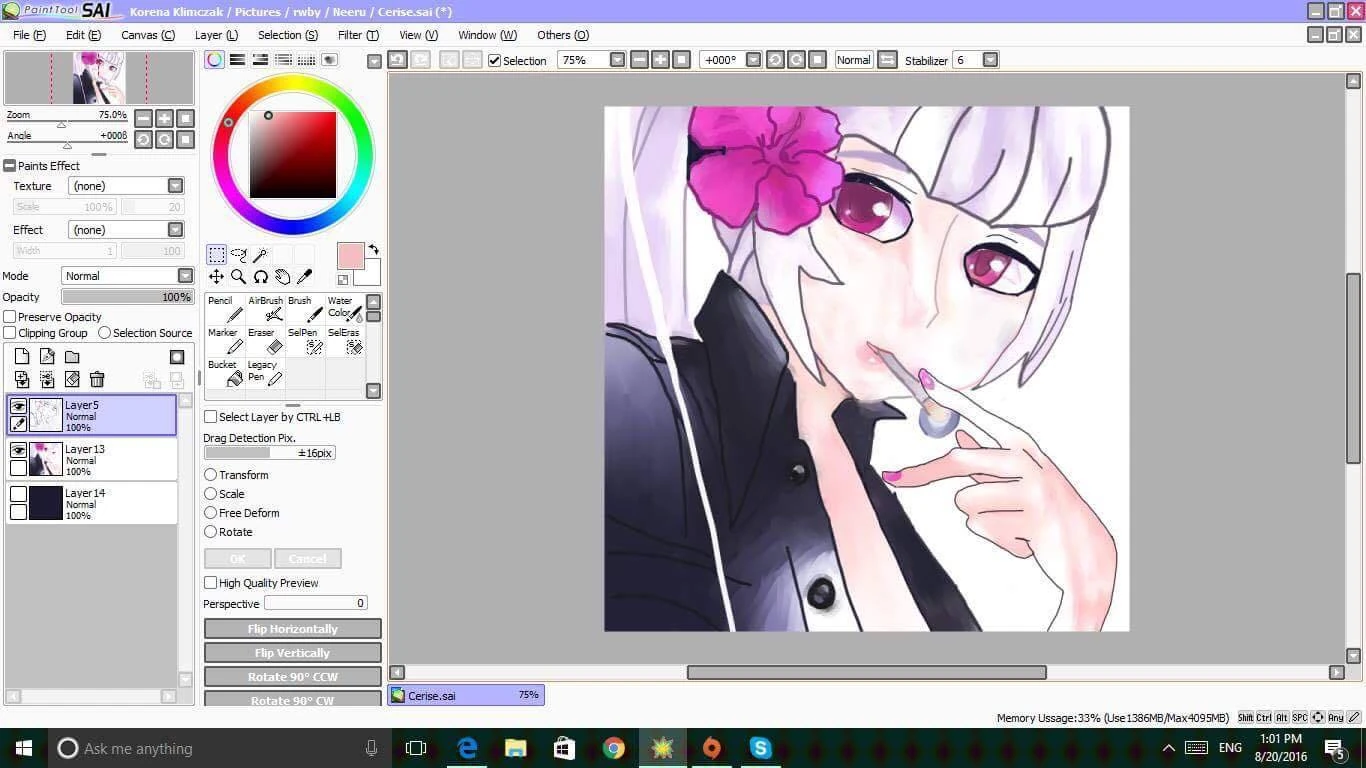Open the Texture dropdown
This screenshot has width=1366, height=768.
[176, 186]
